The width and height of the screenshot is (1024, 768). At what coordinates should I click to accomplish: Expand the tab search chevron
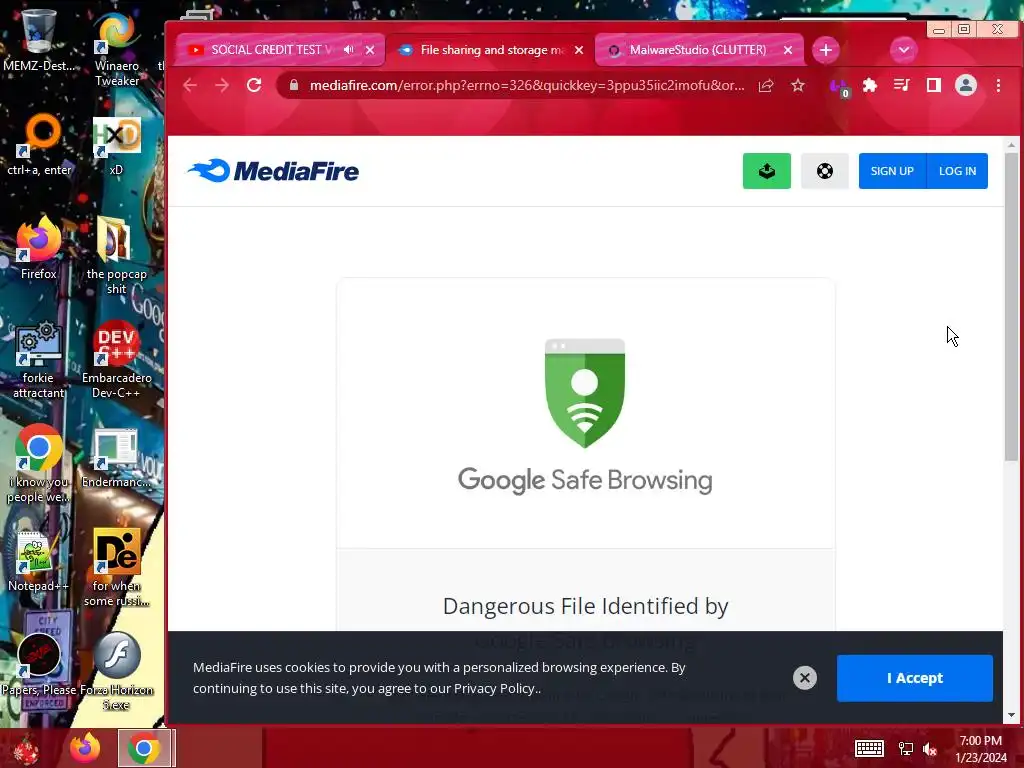(x=904, y=50)
